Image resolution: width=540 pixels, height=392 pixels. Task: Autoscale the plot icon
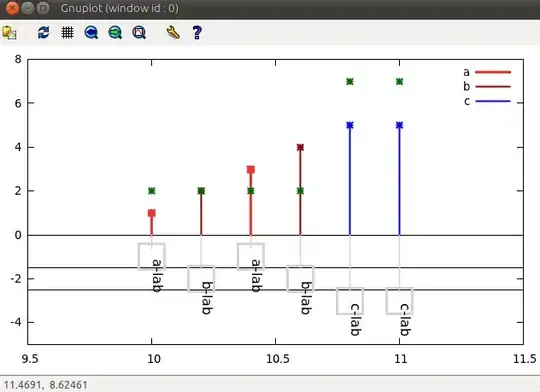tap(139, 33)
